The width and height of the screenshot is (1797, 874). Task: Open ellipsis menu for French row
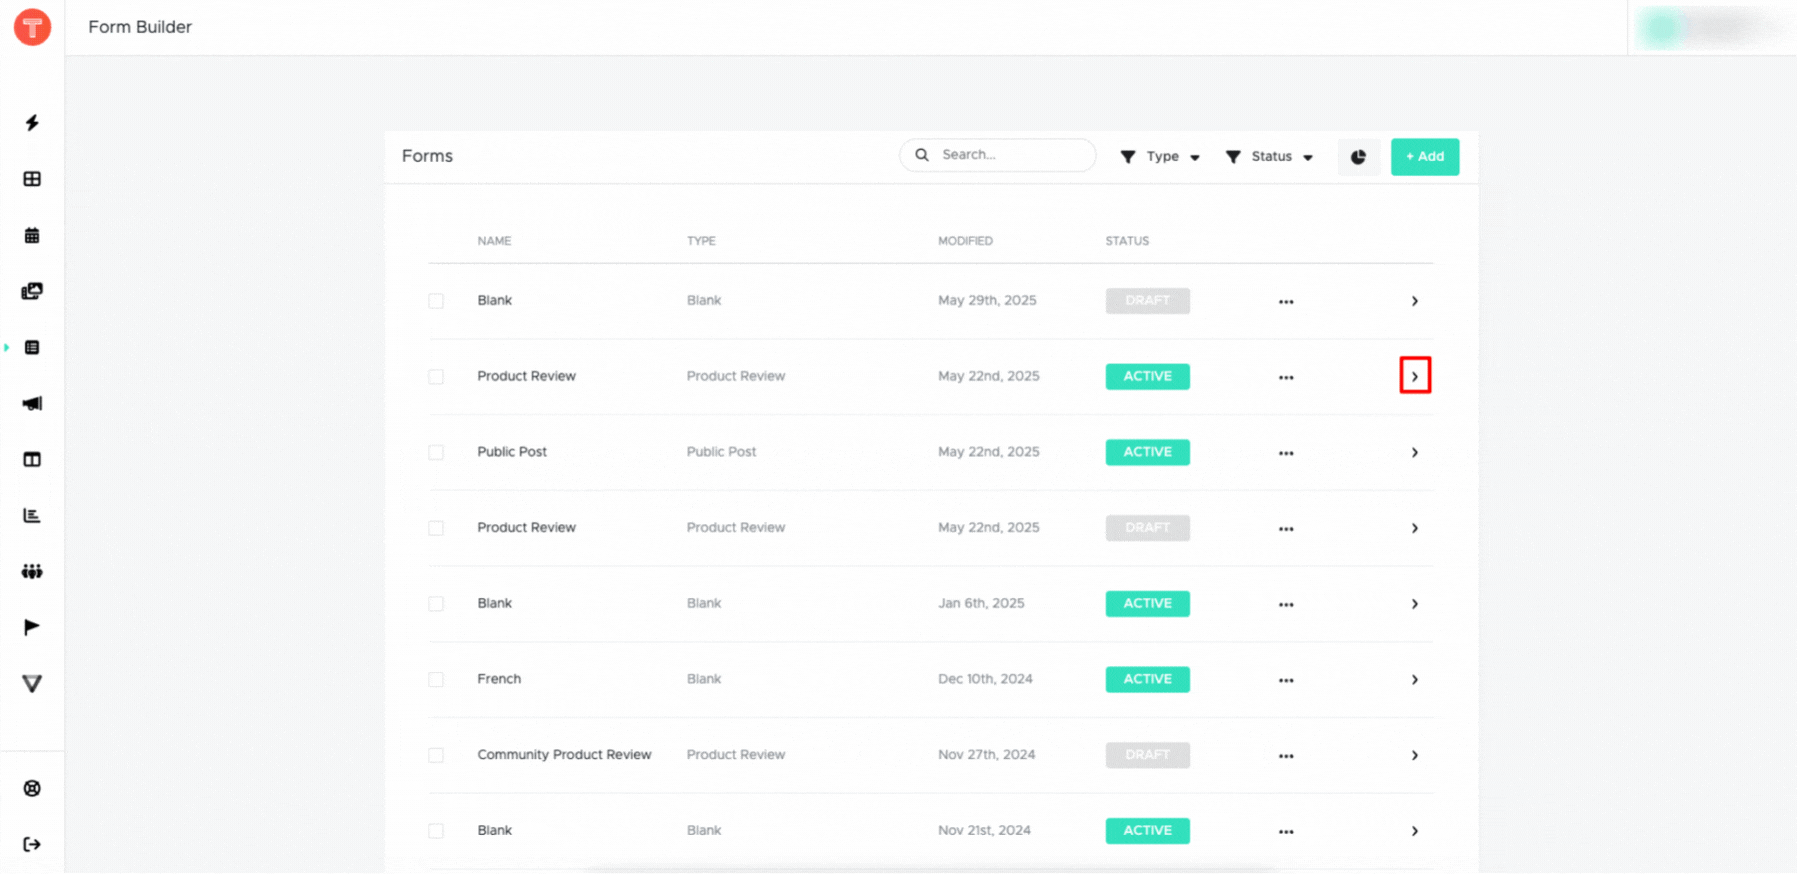coord(1286,681)
